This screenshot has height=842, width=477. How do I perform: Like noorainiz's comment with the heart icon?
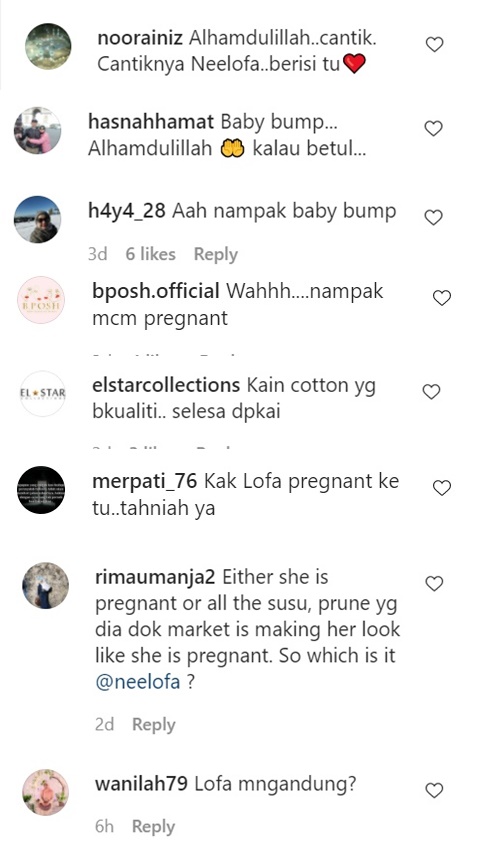coord(434,45)
